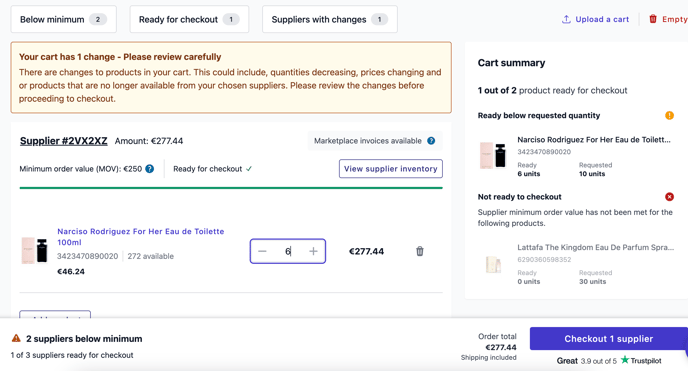Delete Narciso Rodriguez item with trash icon
Image resolution: width=688 pixels, height=371 pixels.
coord(420,251)
